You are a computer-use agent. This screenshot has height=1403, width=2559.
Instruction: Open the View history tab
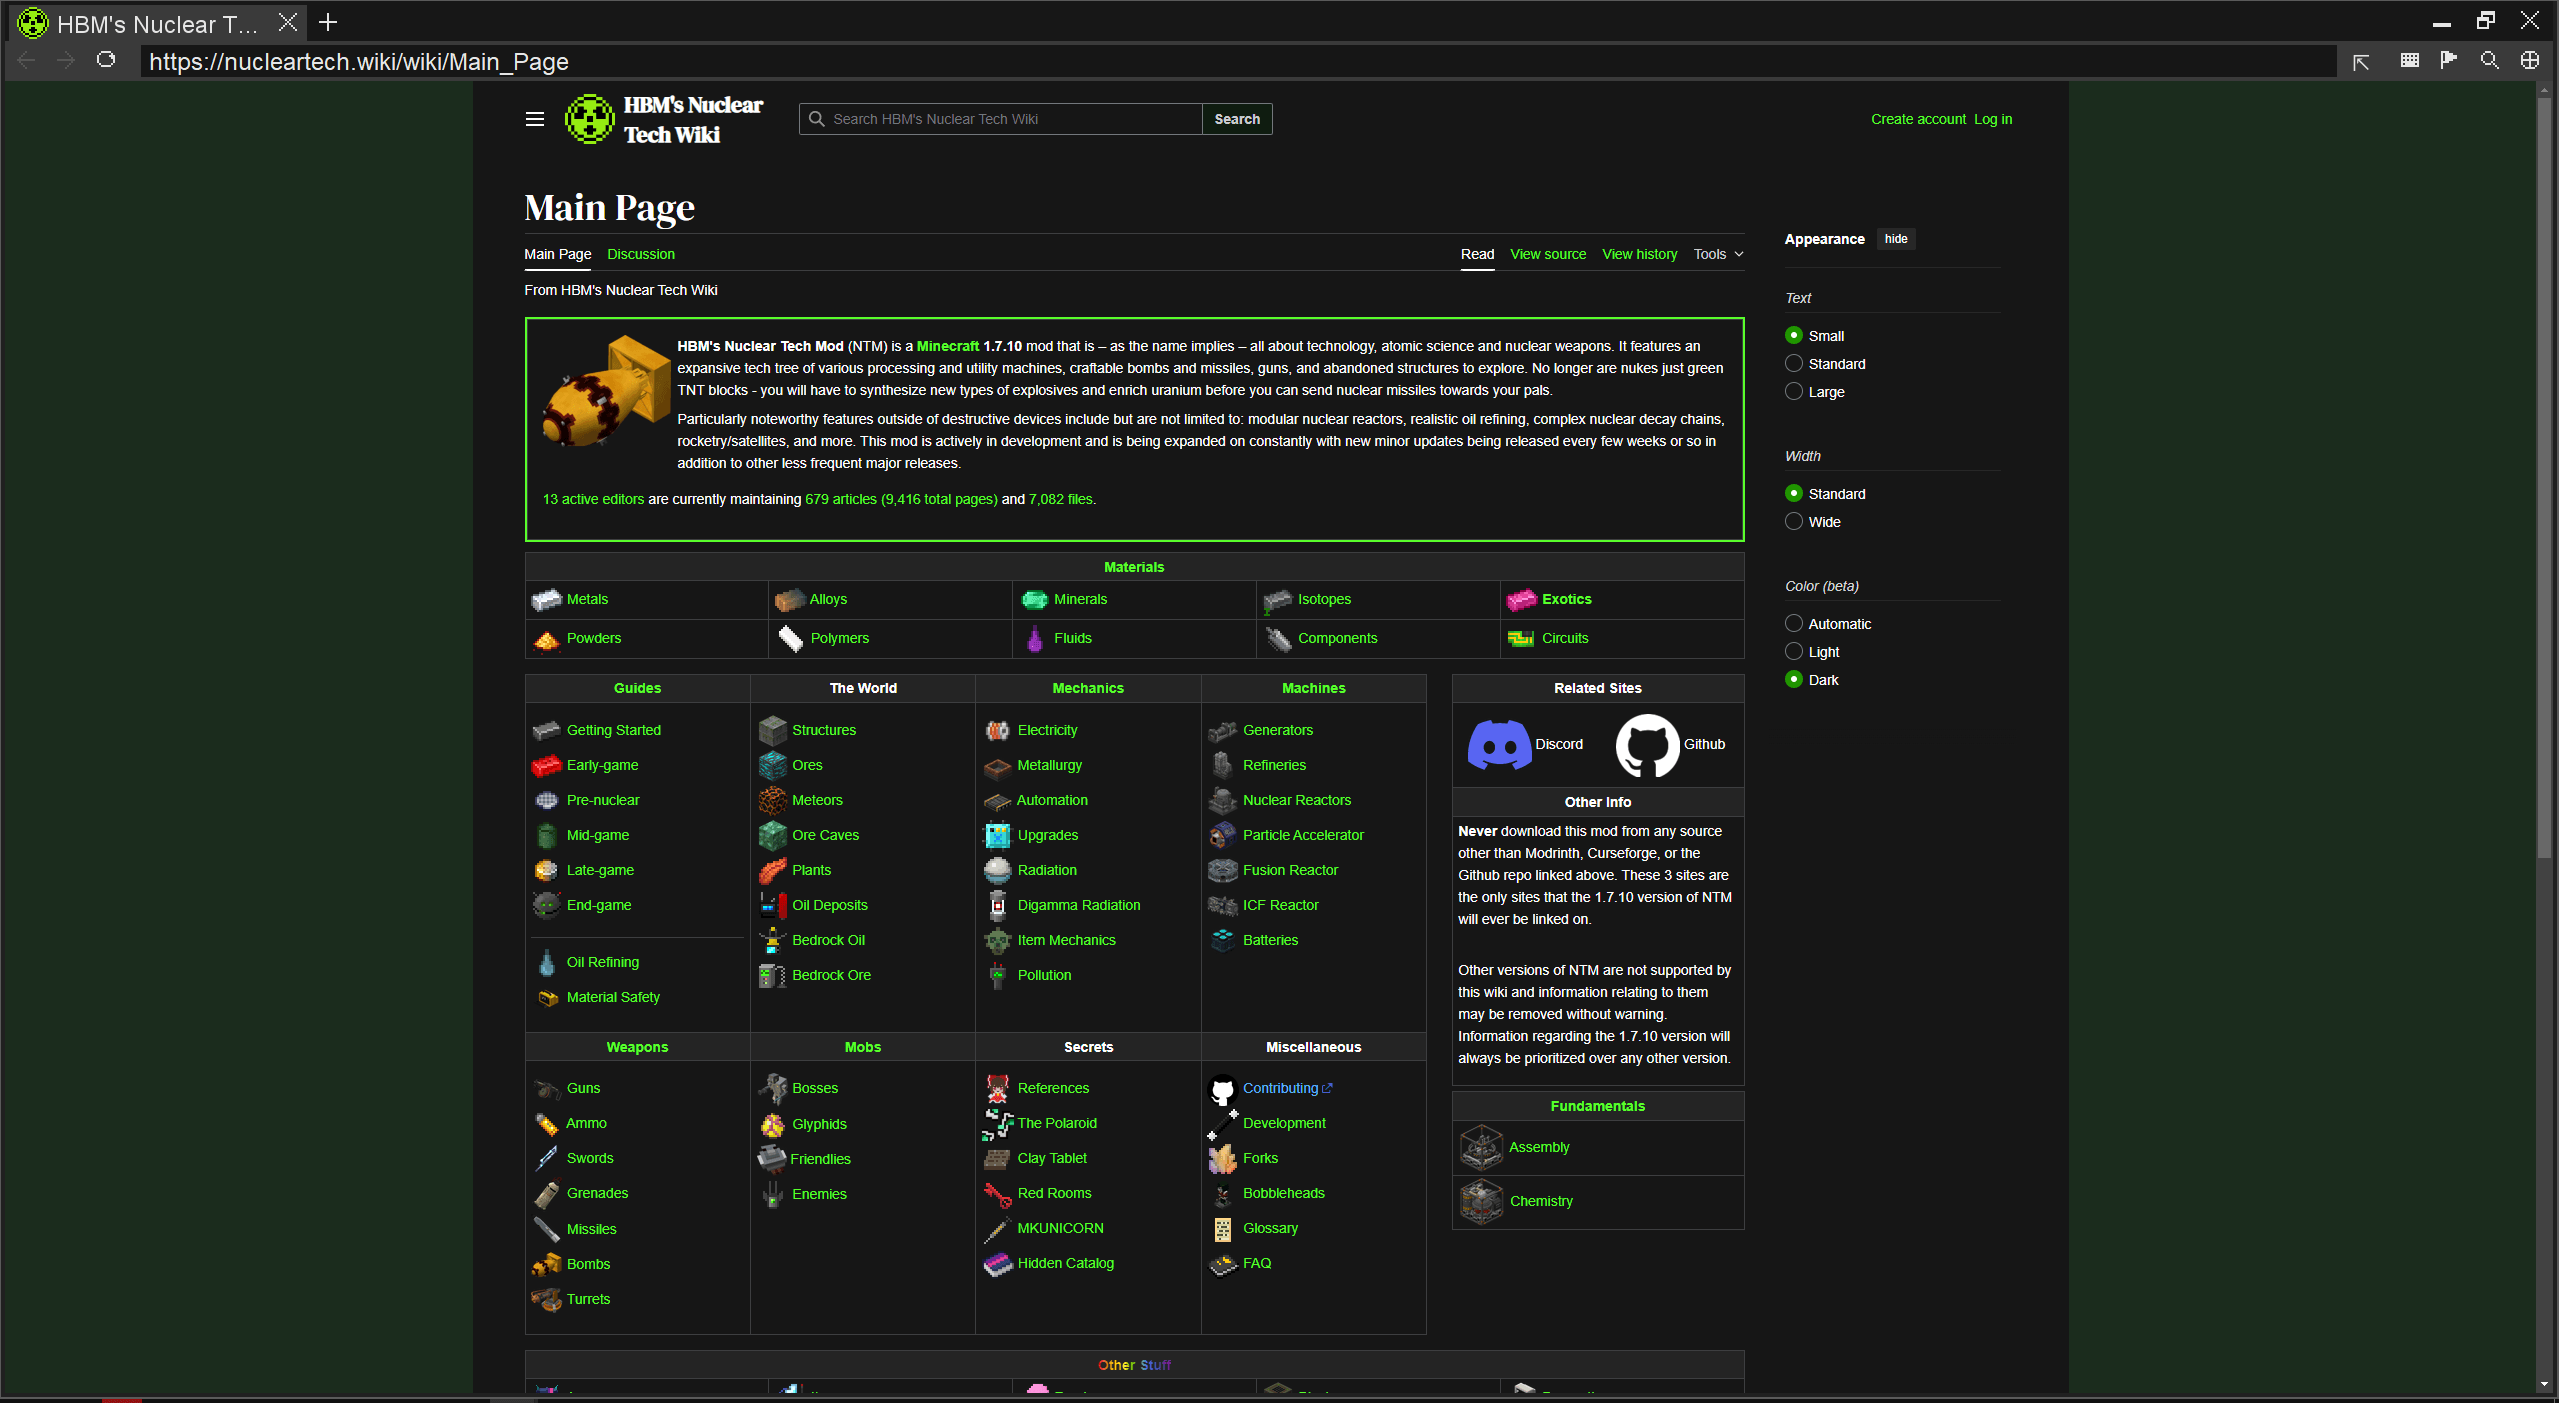tap(1639, 254)
